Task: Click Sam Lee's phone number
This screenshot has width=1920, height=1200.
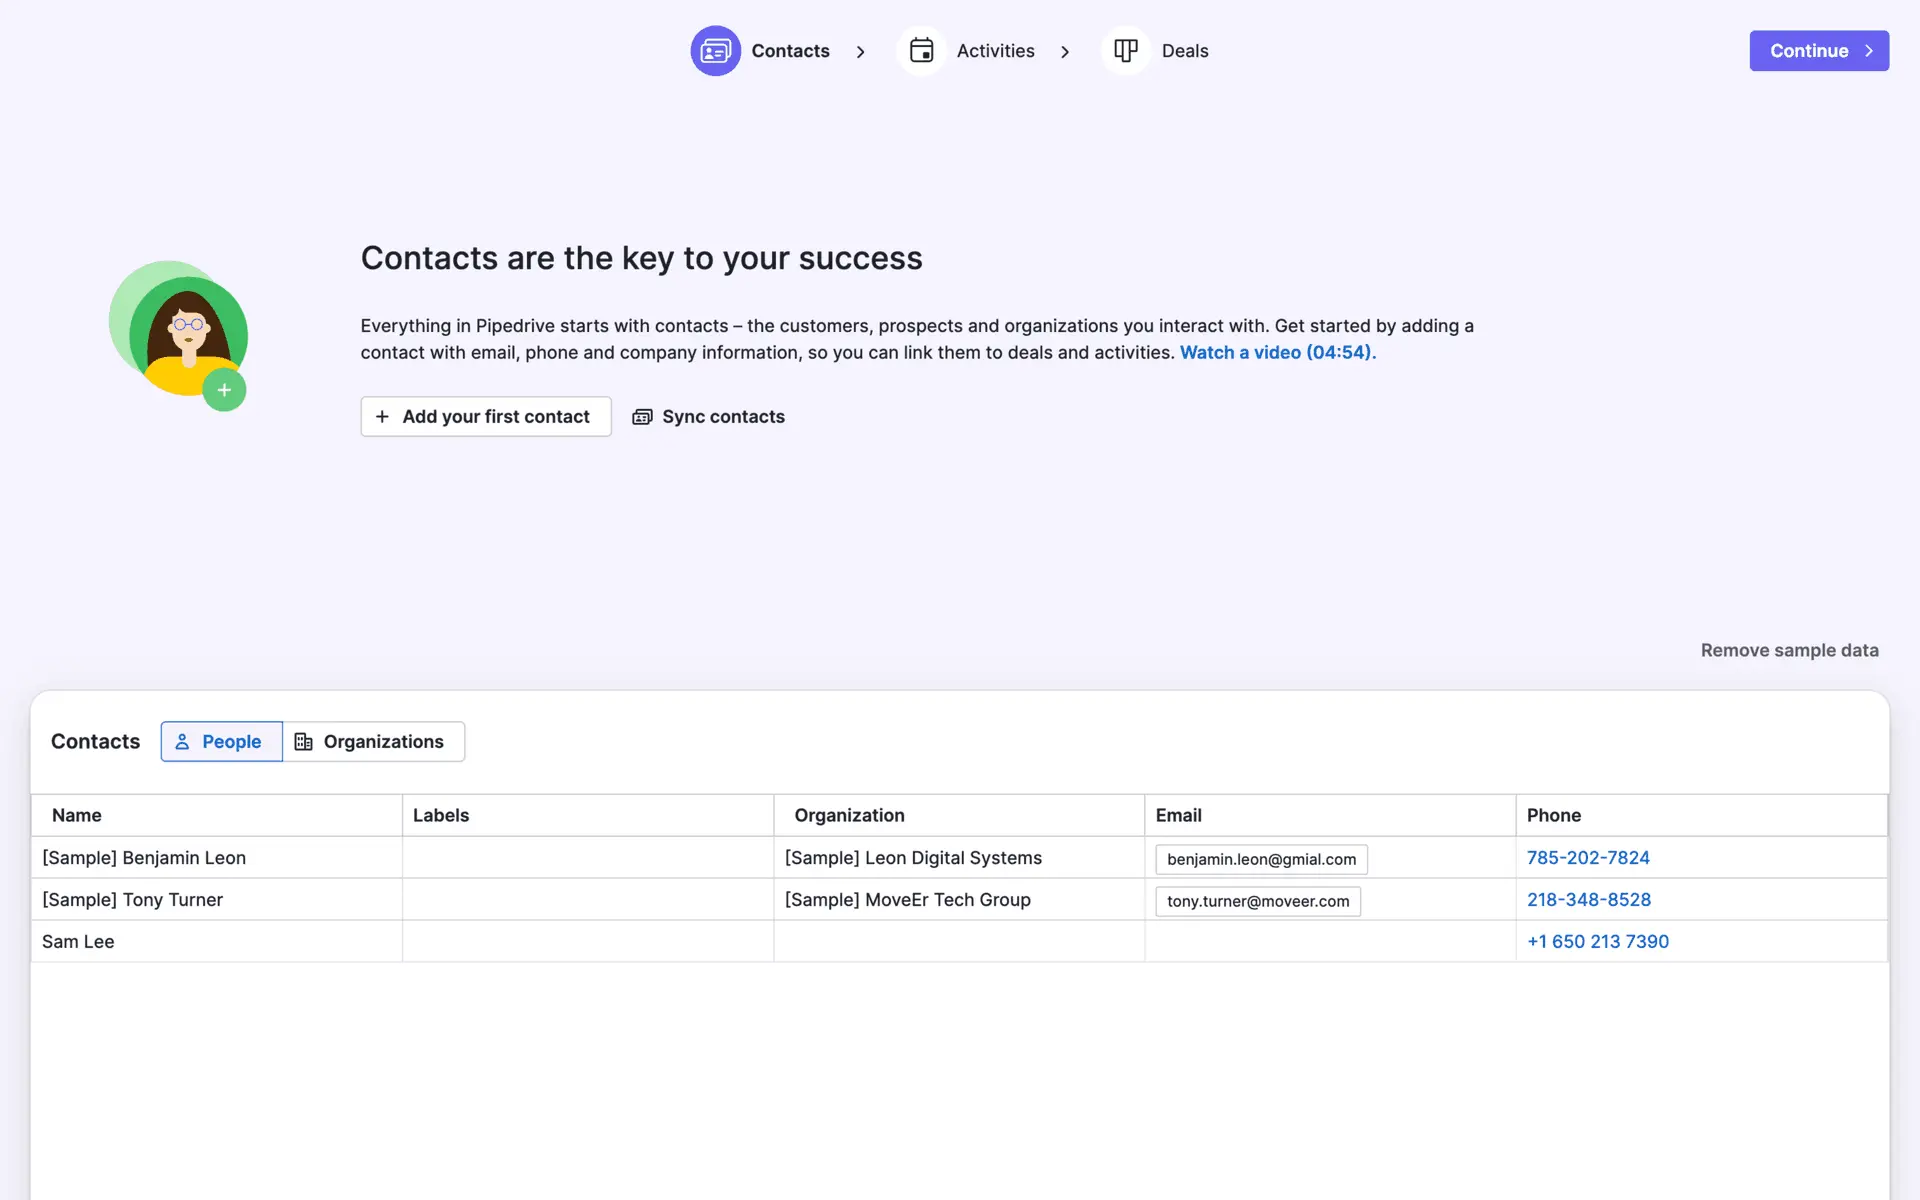Action: tap(1597, 942)
